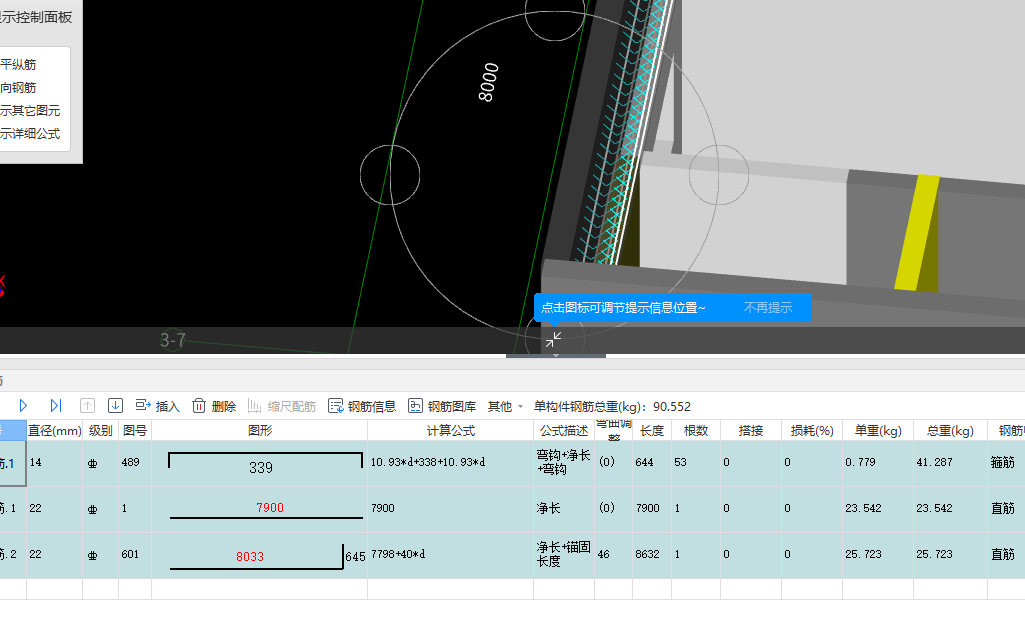The width and height of the screenshot is (1025, 637).
Task: Click the 8000 dimension label in viewport
Action: tap(488, 82)
